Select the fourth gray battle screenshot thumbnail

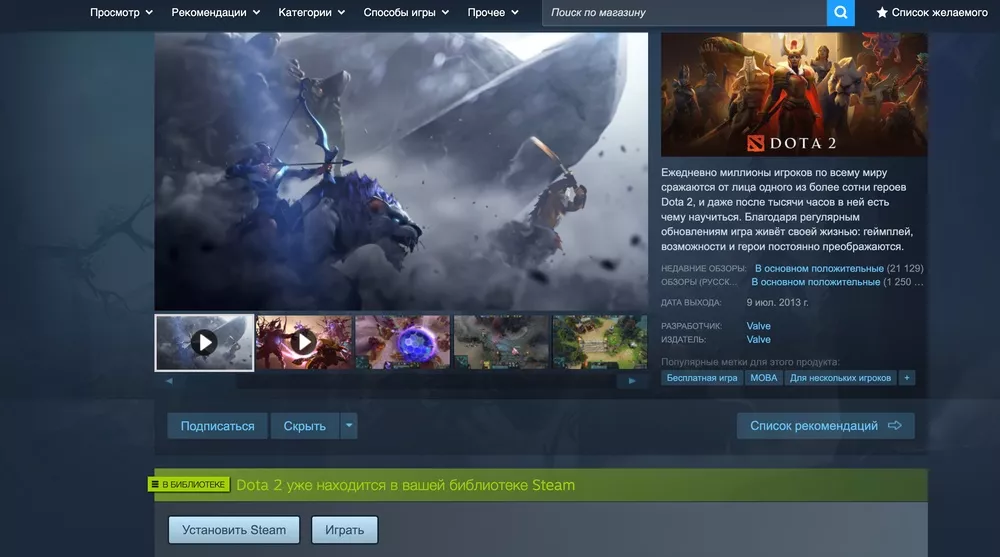tap(501, 343)
